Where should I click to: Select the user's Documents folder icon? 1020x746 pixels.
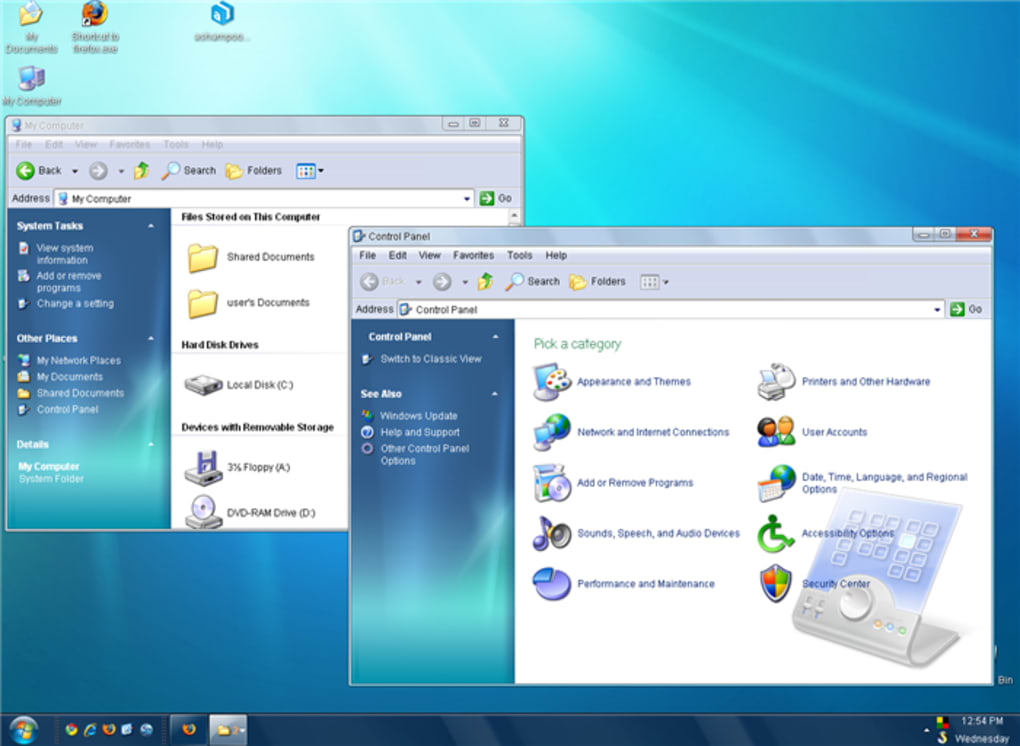[x=203, y=303]
